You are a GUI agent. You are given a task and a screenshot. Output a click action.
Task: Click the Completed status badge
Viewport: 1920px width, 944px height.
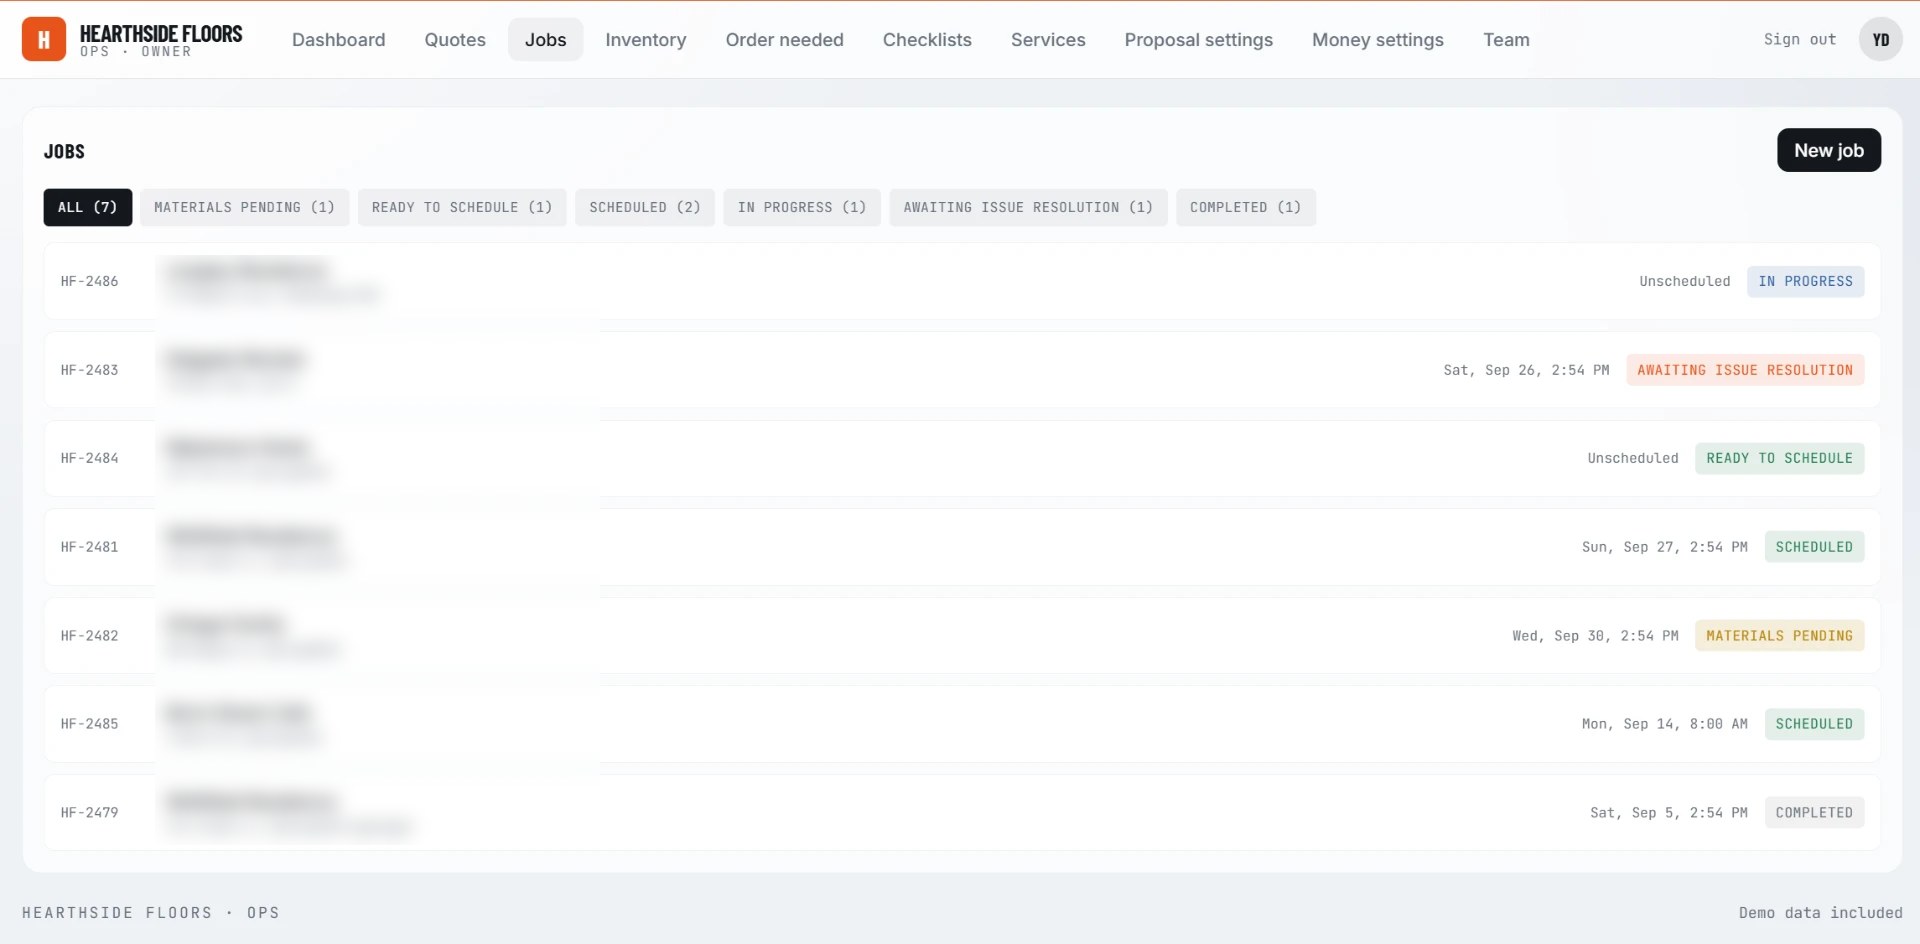pos(1814,812)
